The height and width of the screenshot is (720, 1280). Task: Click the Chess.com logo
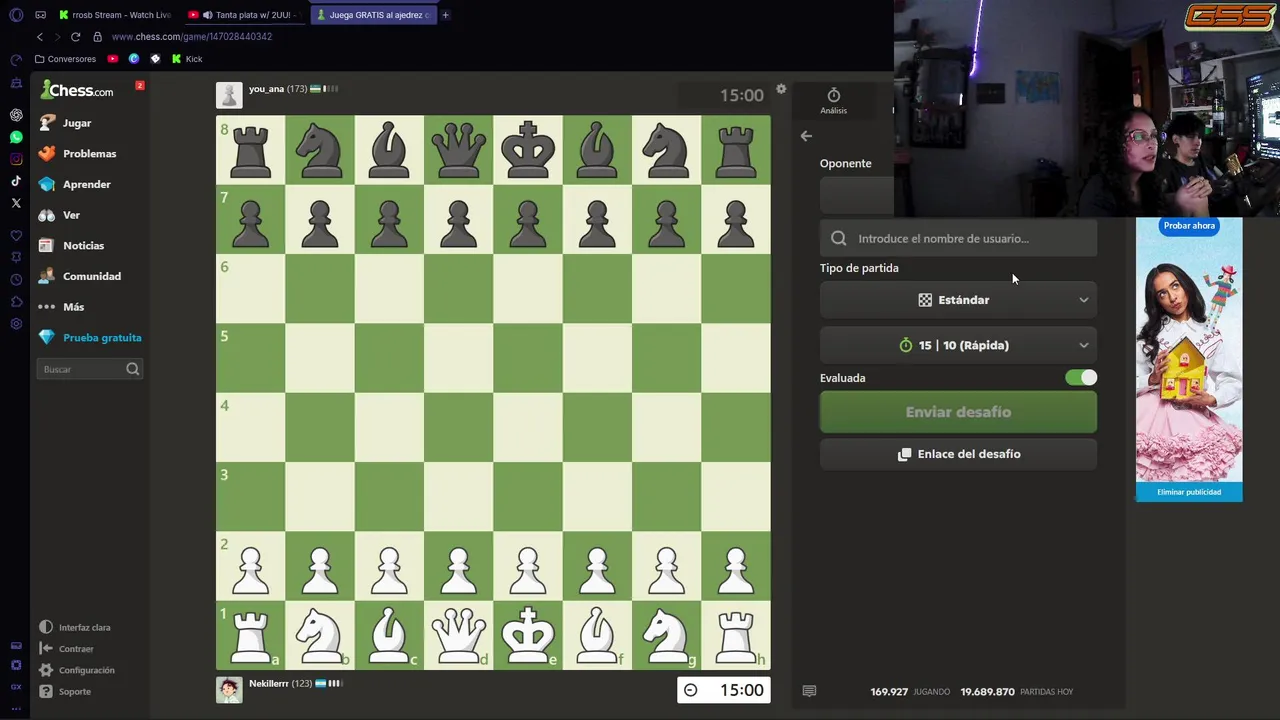coord(77,90)
